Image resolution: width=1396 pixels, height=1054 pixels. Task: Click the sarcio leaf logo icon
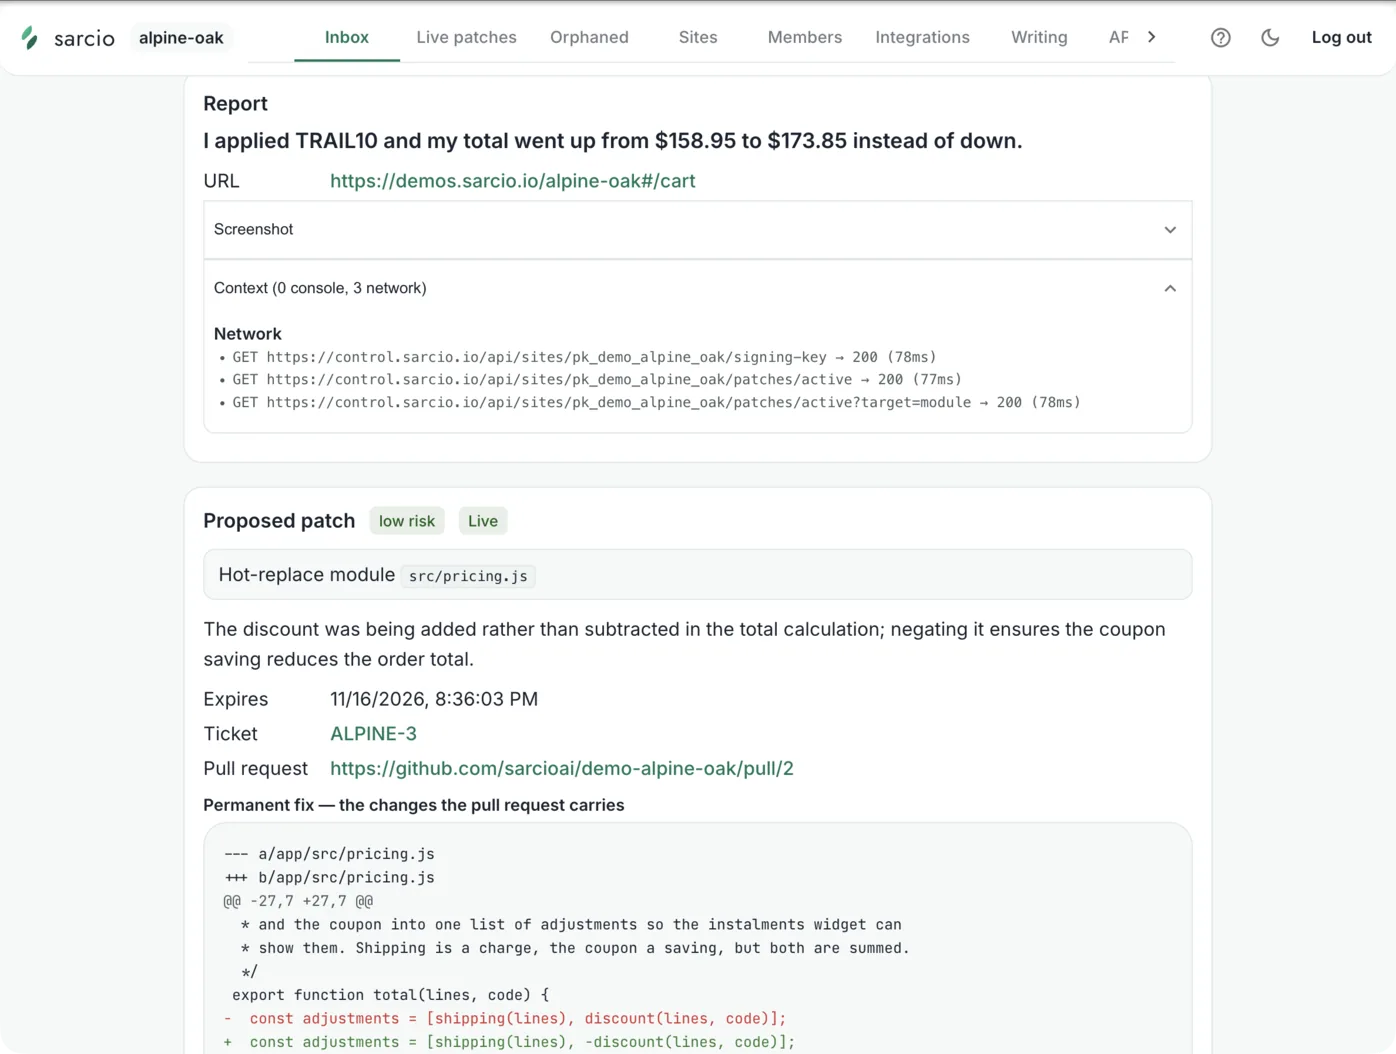30,38
